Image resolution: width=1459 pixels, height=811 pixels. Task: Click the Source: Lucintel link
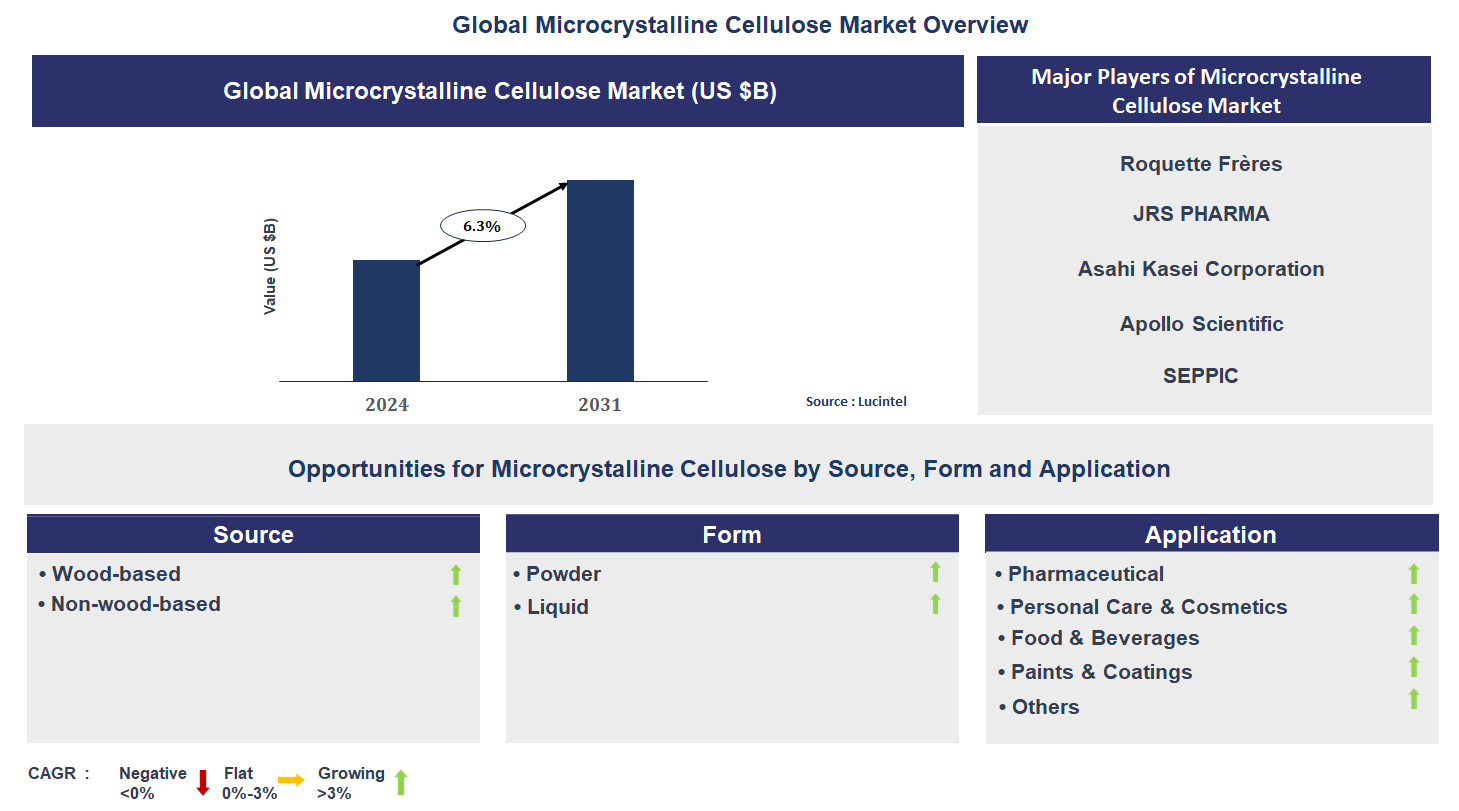(x=856, y=401)
